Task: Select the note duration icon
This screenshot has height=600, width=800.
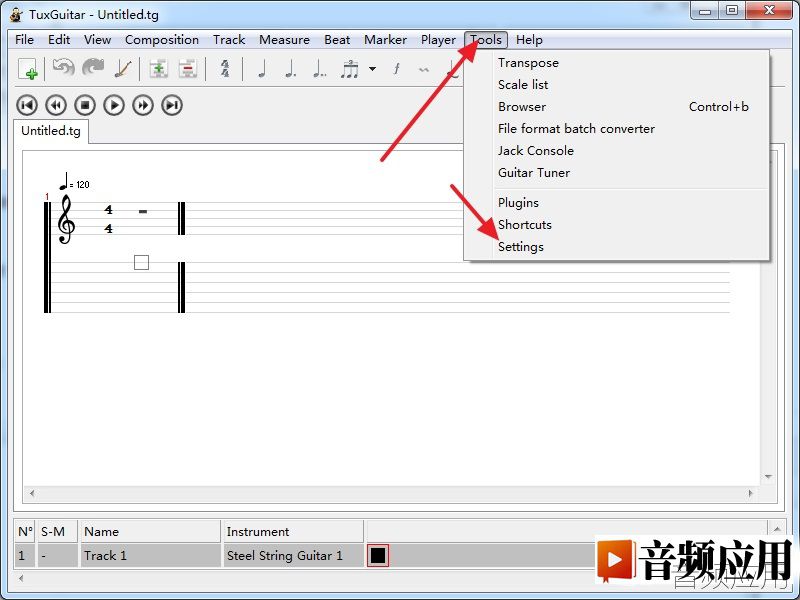Action: pyautogui.click(x=262, y=69)
